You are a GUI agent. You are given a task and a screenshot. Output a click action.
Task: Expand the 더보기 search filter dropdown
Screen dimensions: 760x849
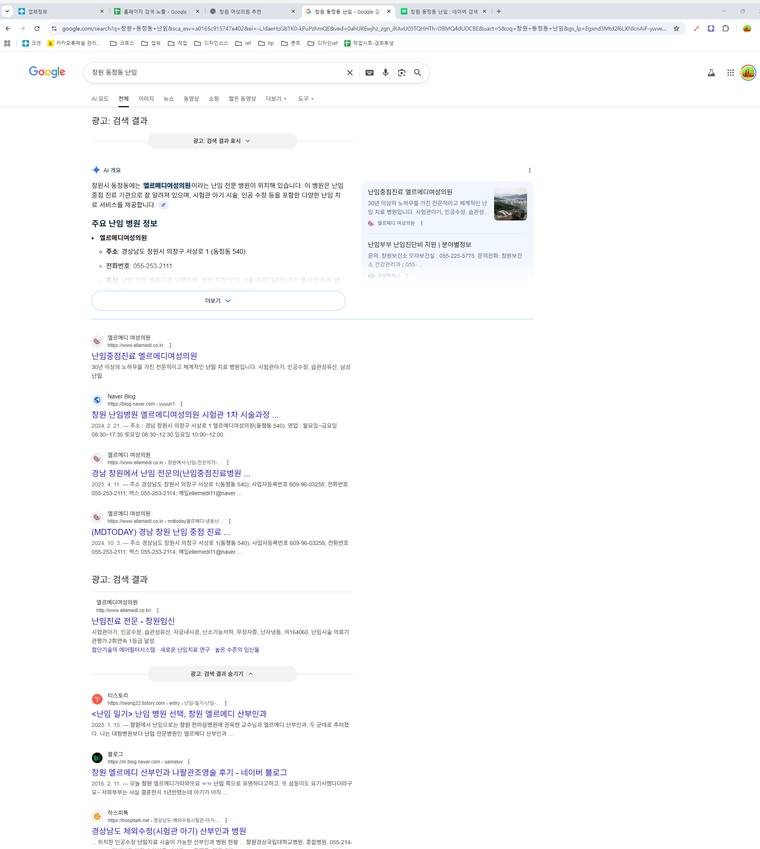pyautogui.click(x=276, y=99)
